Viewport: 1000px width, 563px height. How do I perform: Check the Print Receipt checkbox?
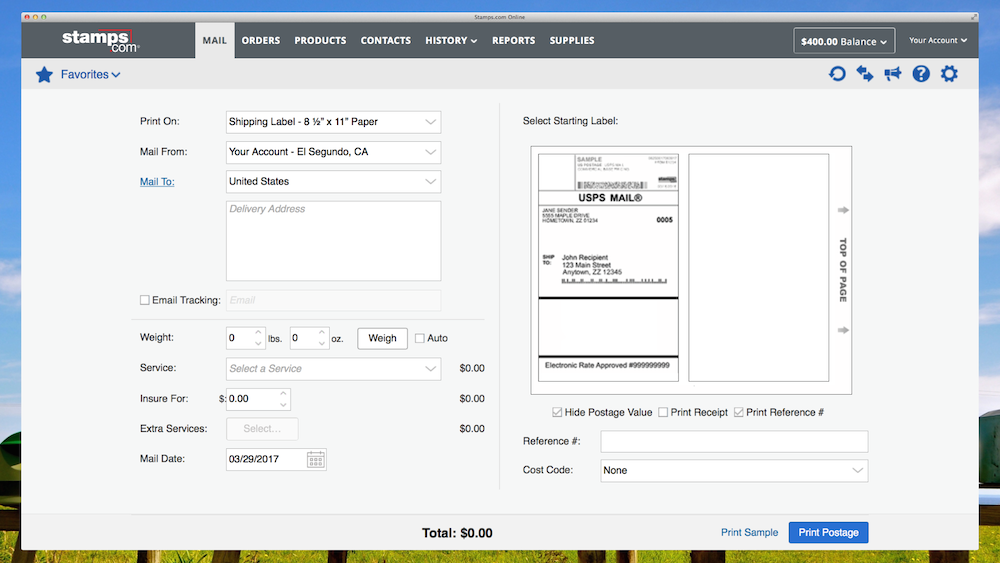click(x=663, y=413)
